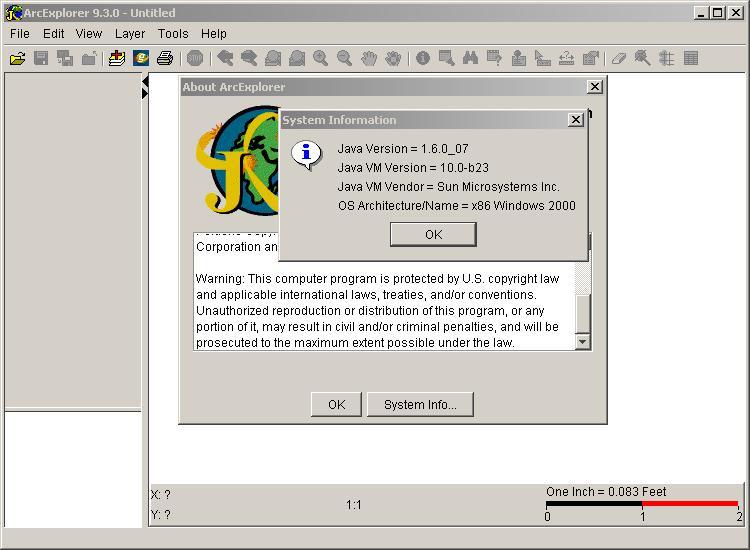Open the Tools menu
The width and height of the screenshot is (750, 550).
coord(173,34)
